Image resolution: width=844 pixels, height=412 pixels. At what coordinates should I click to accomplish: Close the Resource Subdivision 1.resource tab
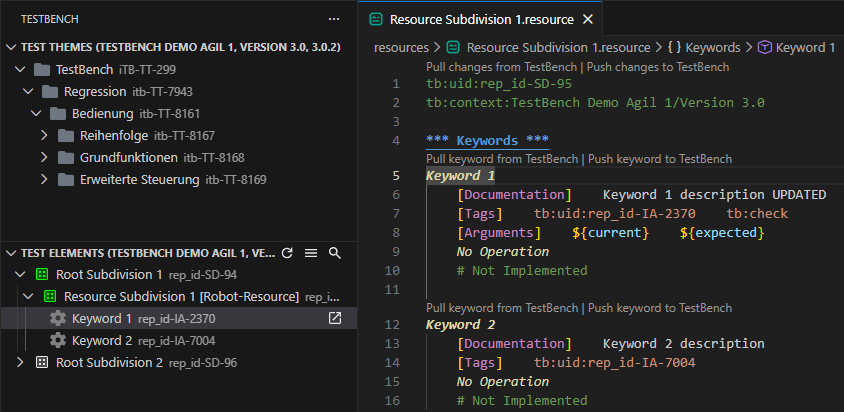point(588,19)
